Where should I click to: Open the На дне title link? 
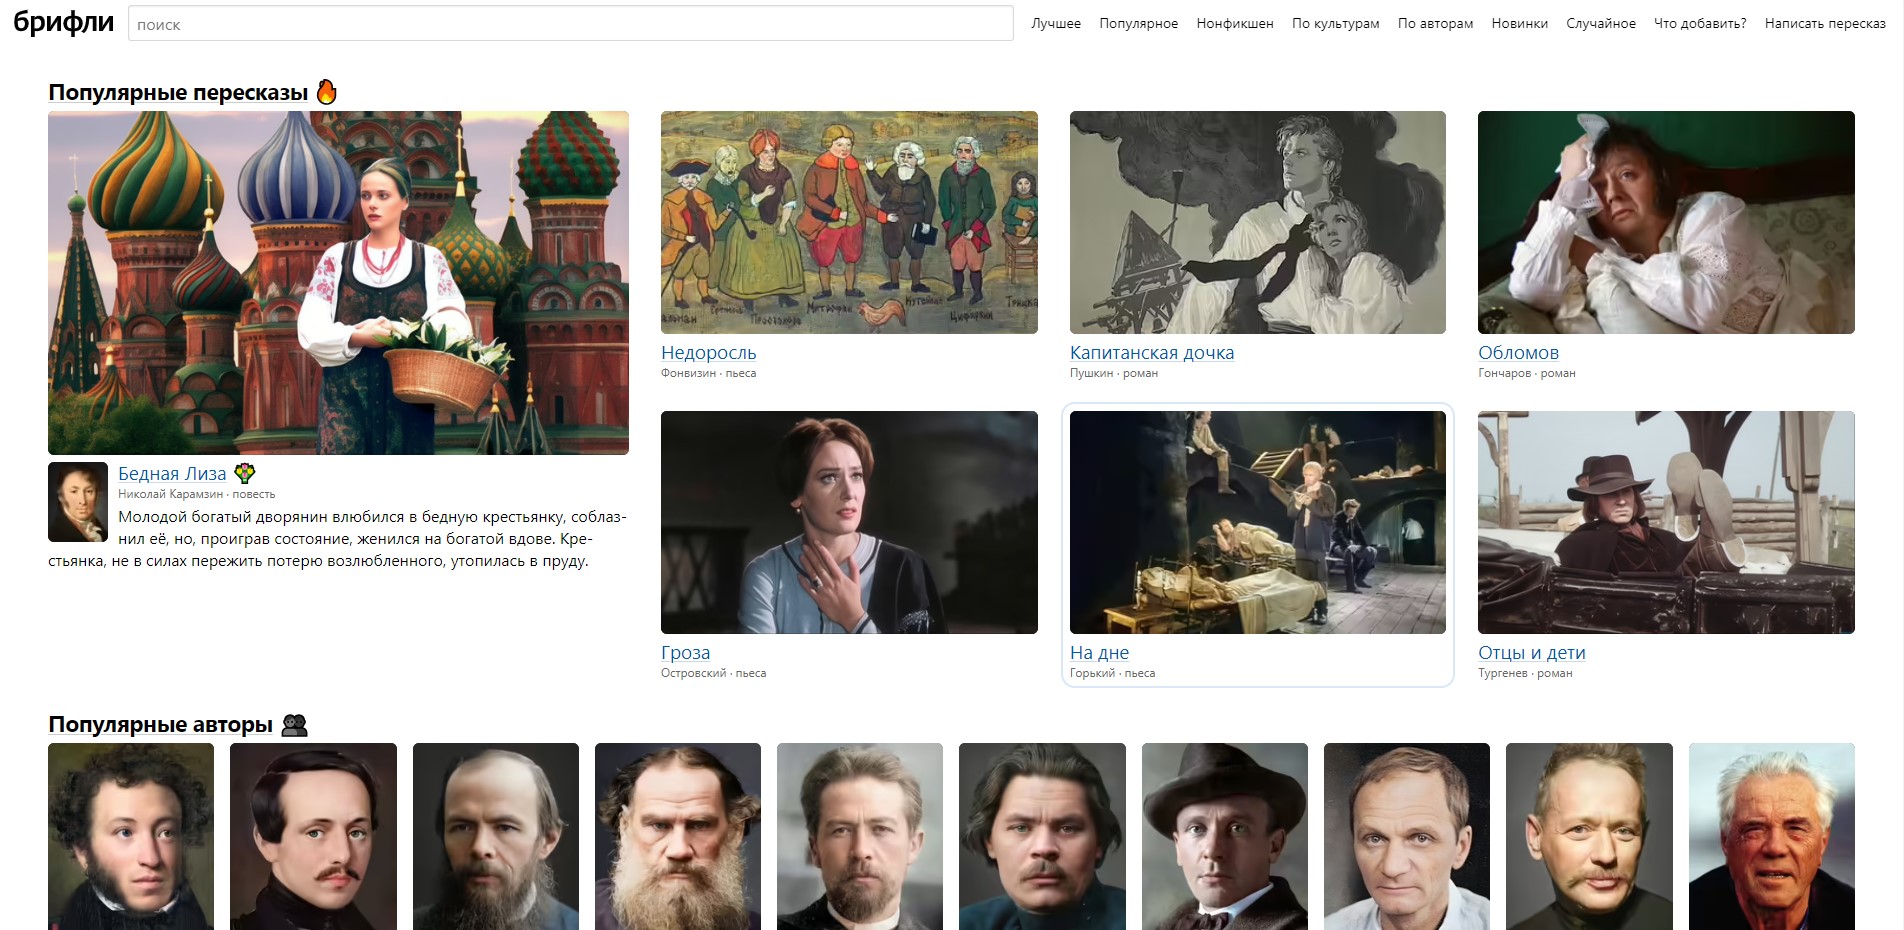[1099, 652]
